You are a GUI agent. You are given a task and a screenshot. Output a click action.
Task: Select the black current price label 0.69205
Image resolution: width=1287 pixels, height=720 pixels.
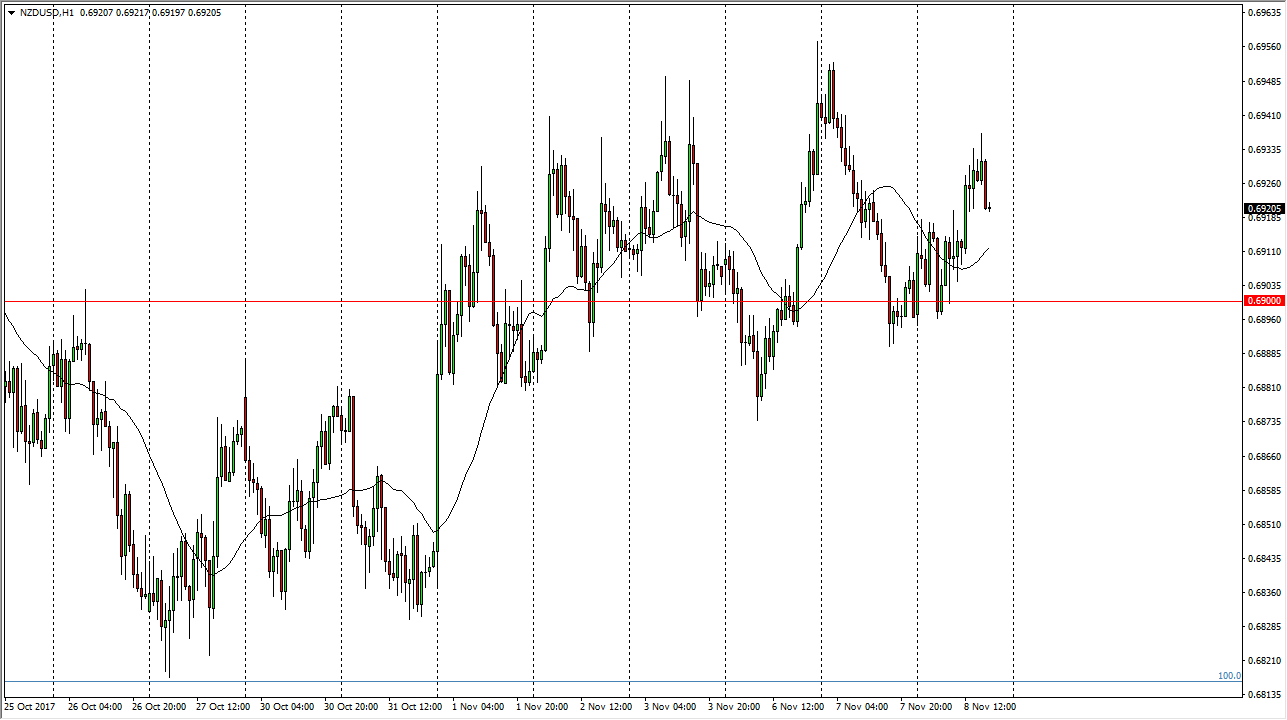[x=1264, y=209]
